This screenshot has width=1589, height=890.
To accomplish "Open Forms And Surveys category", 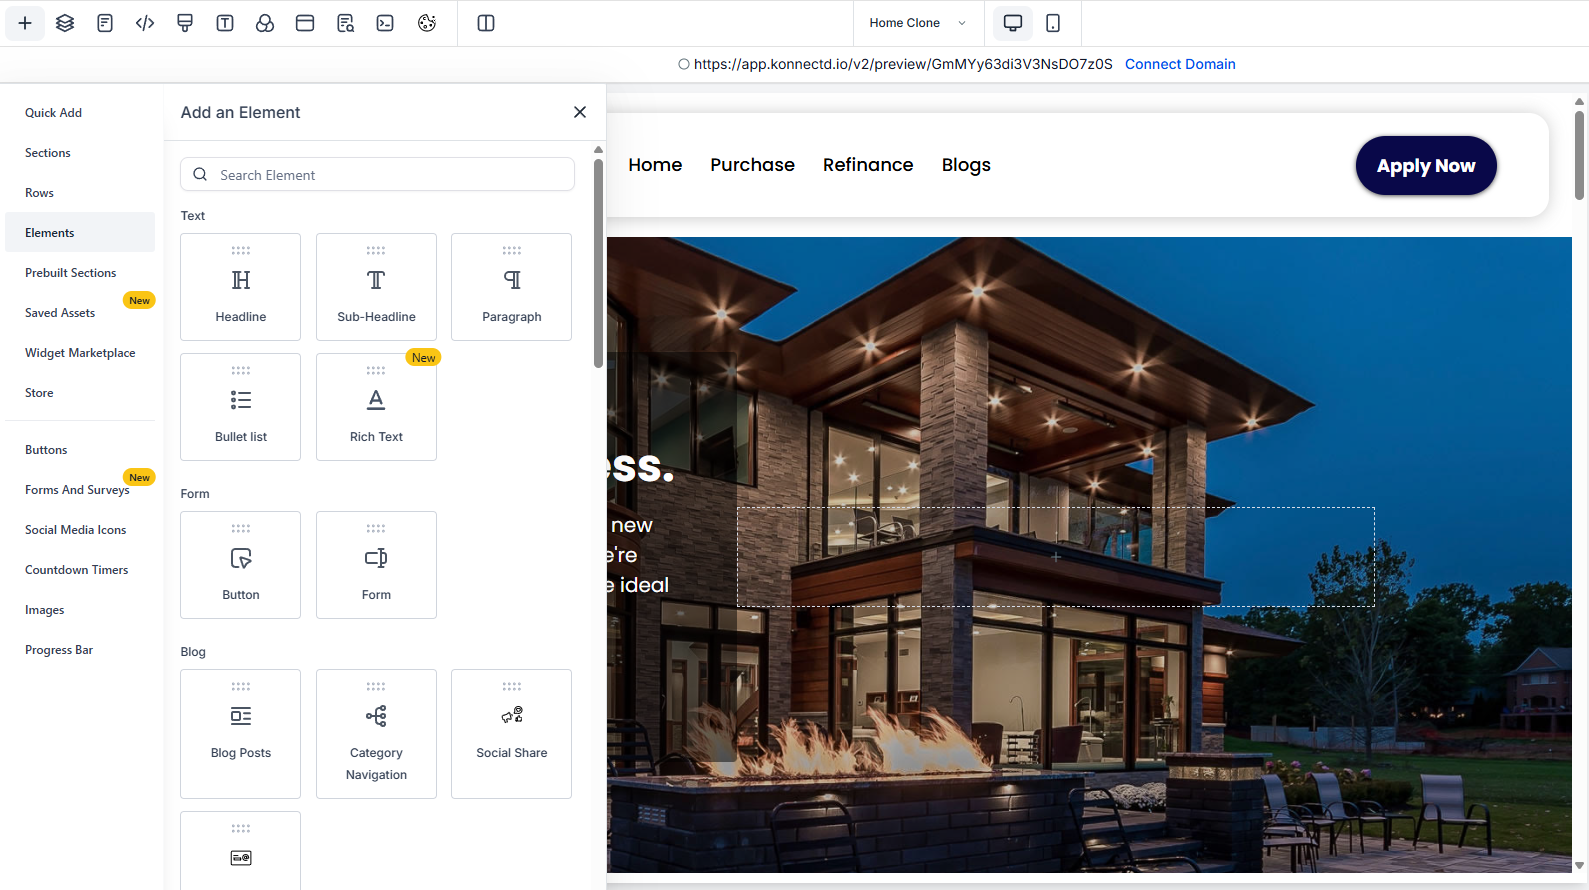I will pyautogui.click(x=77, y=490).
